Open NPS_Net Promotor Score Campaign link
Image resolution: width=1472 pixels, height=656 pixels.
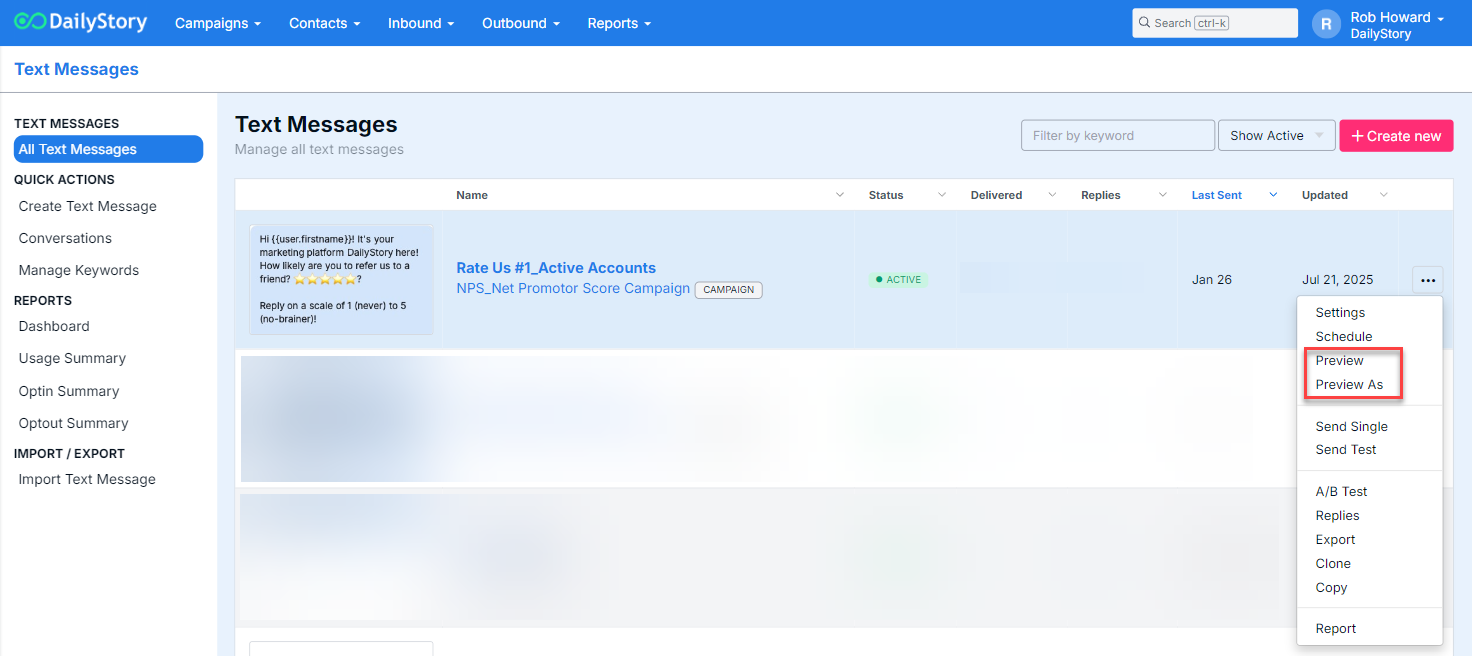pyautogui.click(x=573, y=289)
